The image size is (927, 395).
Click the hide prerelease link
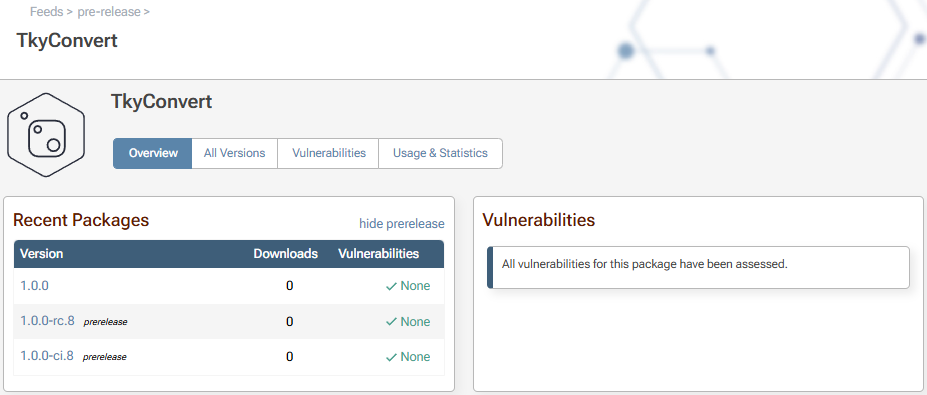coord(402,224)
